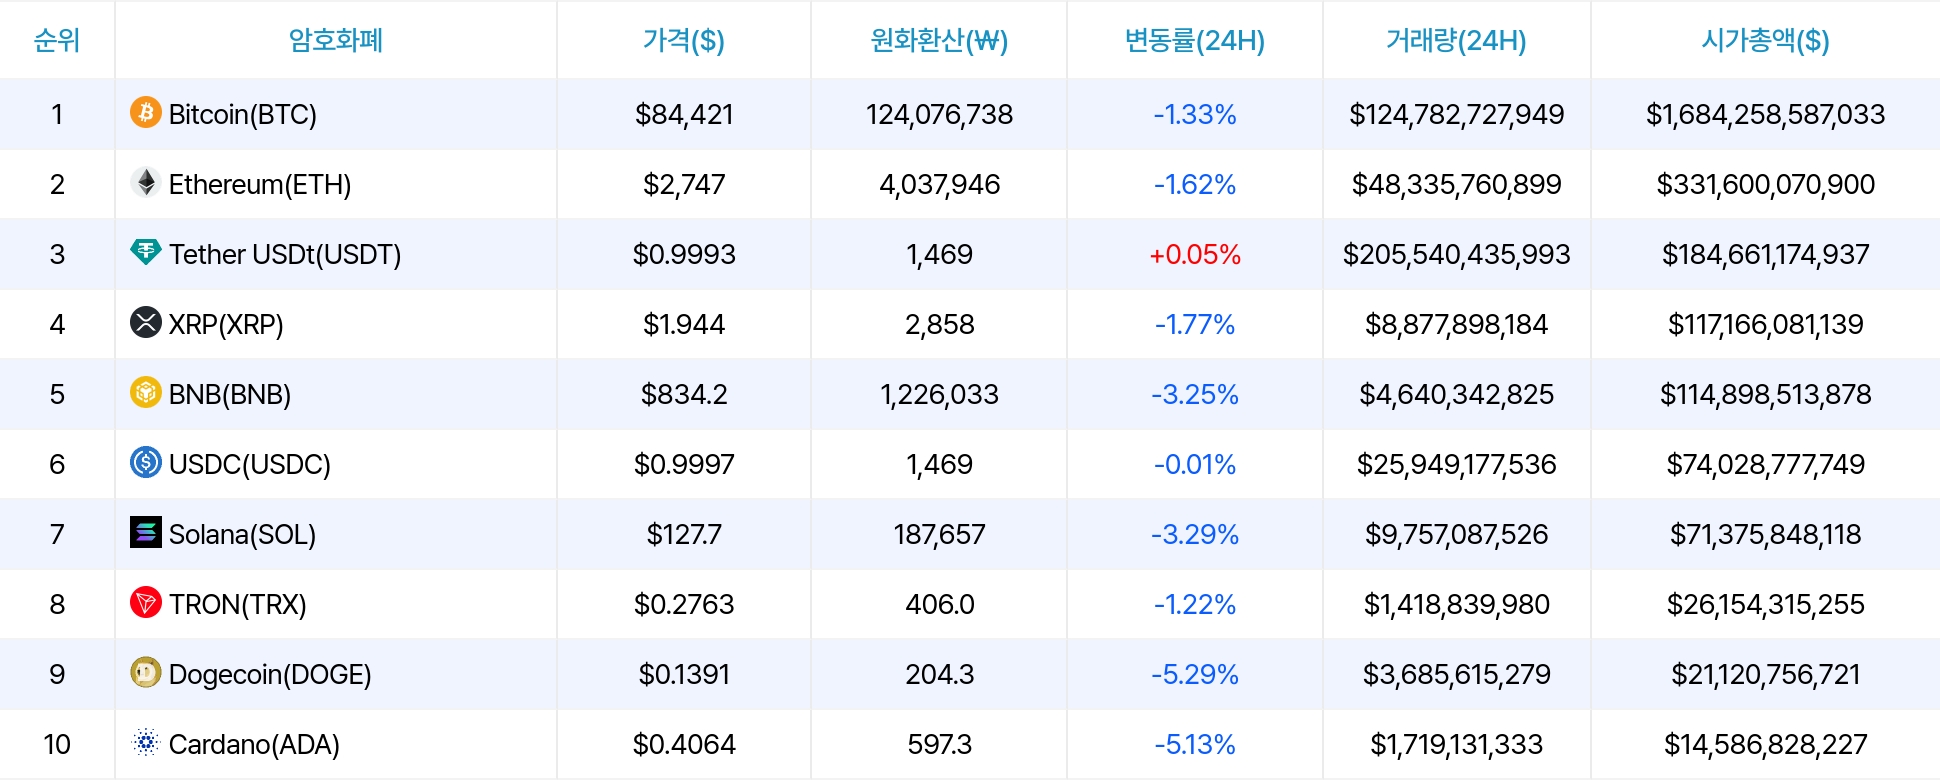Click the 거래량(24H) column header
This screenshot has height=780, width=1940.
1456,40
